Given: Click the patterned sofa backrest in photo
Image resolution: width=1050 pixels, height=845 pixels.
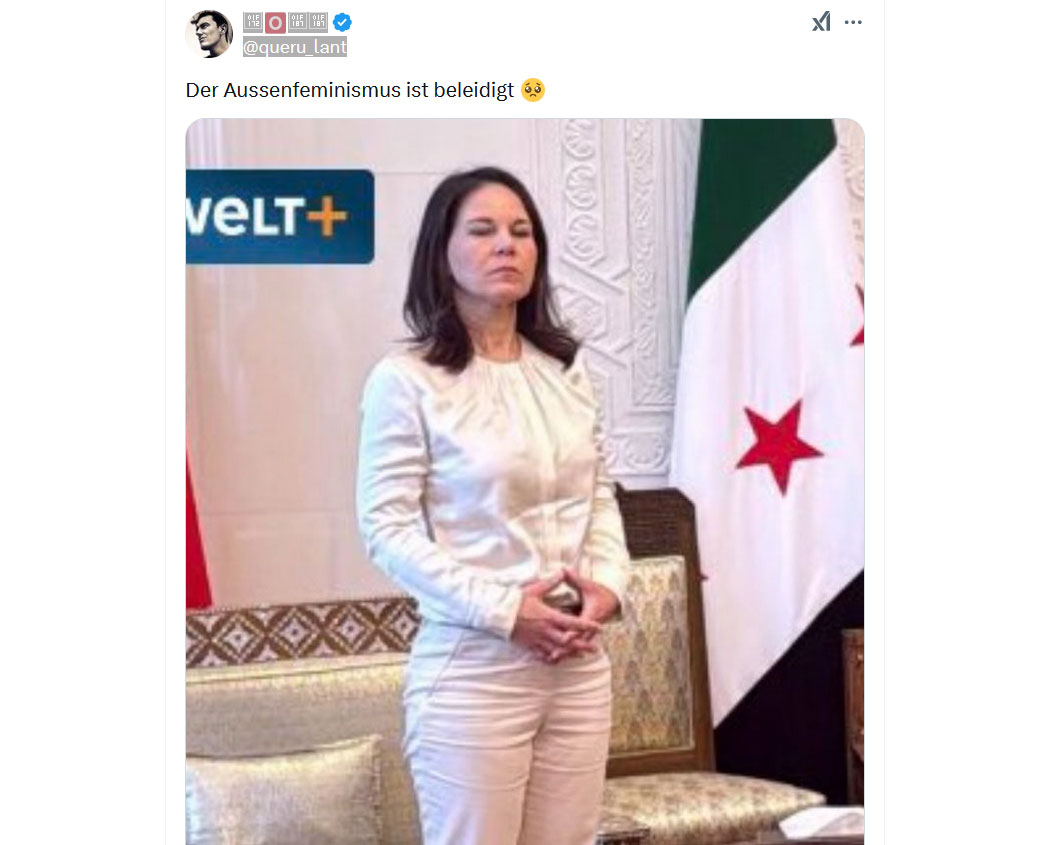Looking at the screenshot, I should tap(301, 633).
